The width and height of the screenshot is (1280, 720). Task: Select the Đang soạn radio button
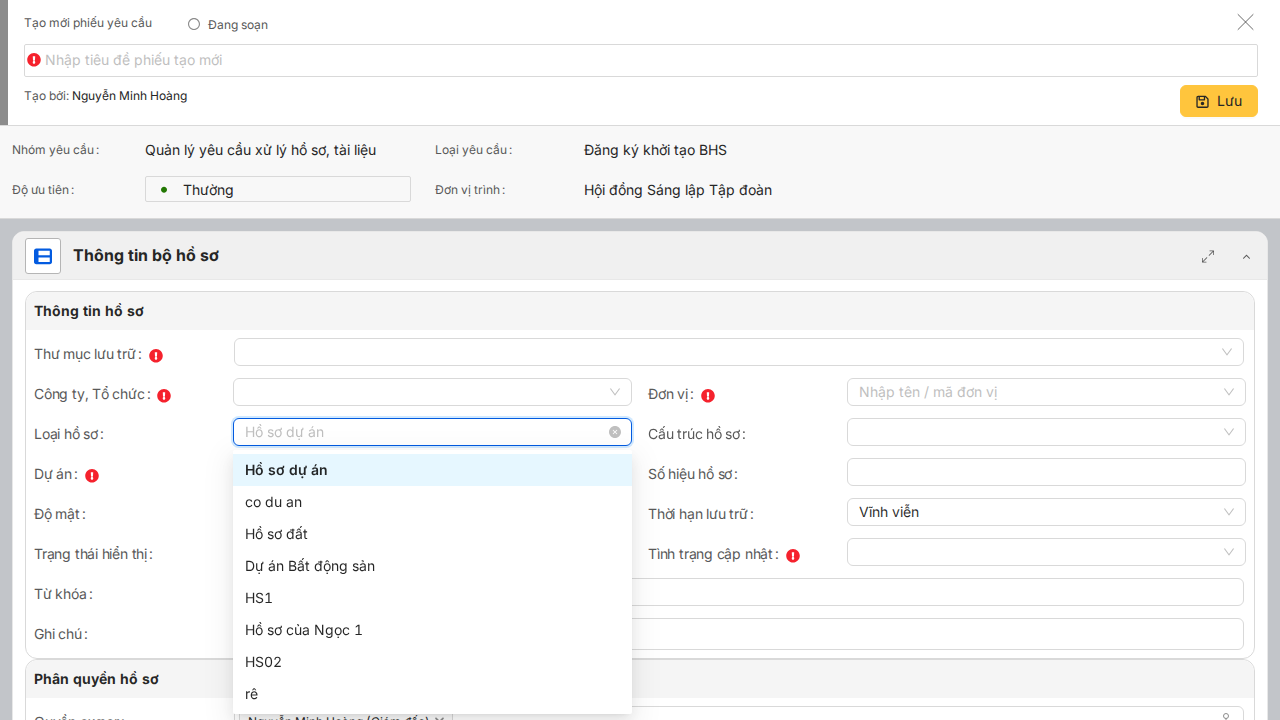[194, 24]
